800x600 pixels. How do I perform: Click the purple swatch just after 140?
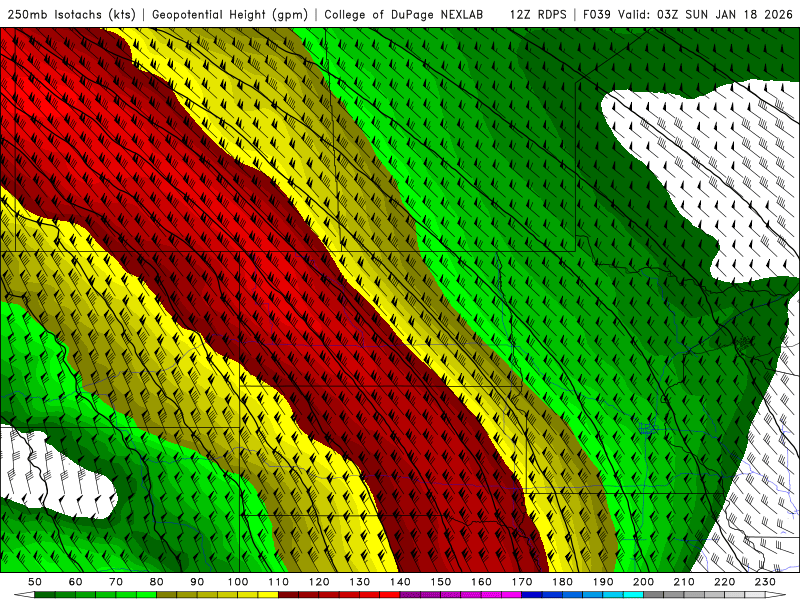[x=410, y=595]
